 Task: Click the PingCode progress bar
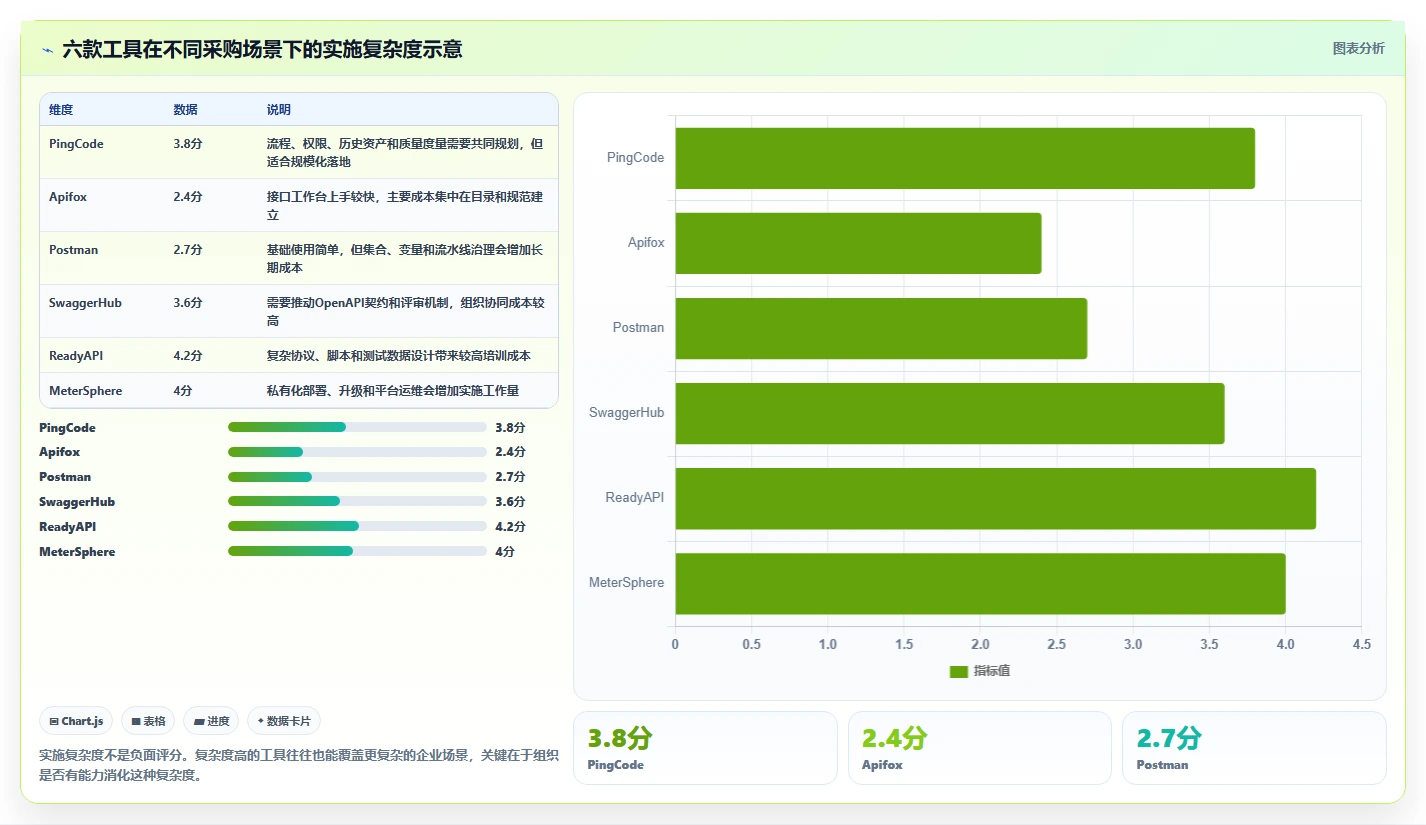pyautogui.click(x=357, y=427)
